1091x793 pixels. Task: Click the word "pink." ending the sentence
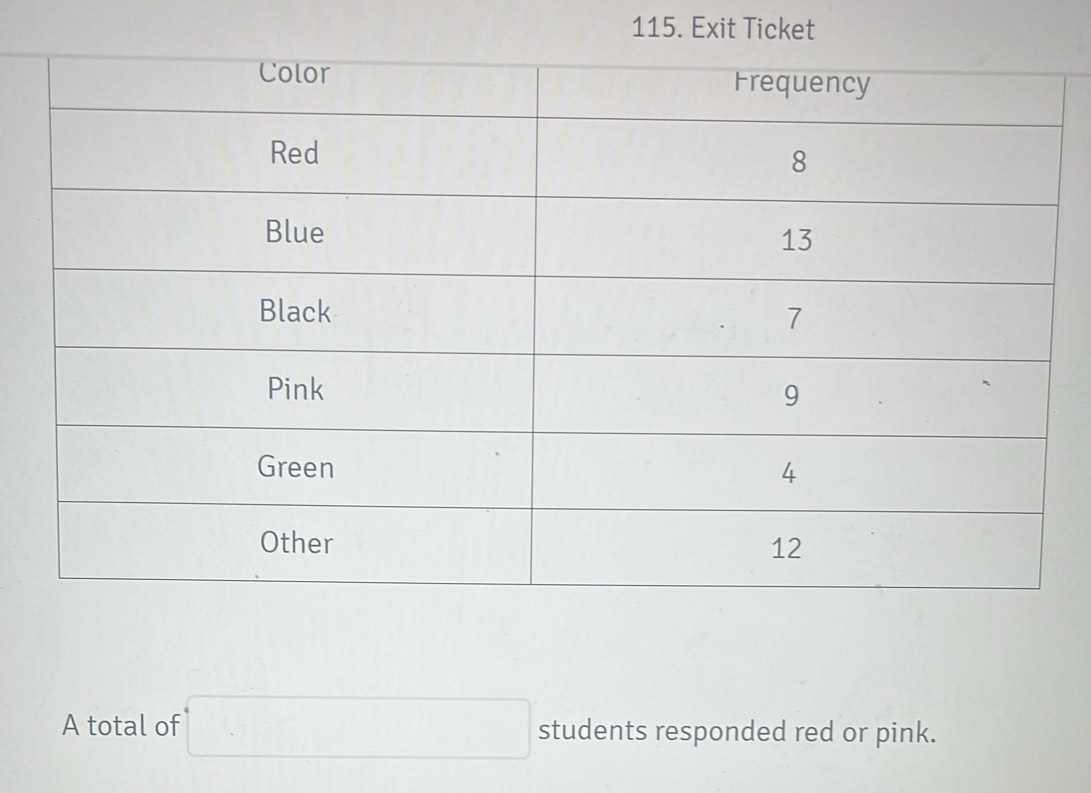pos(907,733)
